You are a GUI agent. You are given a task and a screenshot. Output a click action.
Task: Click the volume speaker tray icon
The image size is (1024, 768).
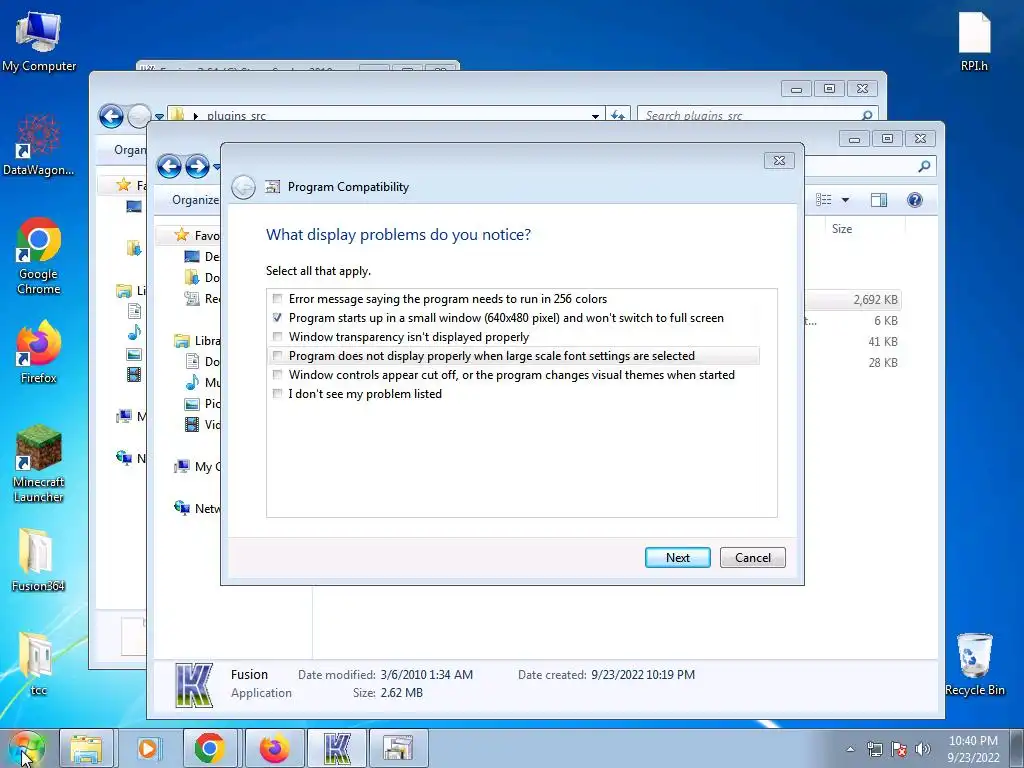tap(922, 750)
